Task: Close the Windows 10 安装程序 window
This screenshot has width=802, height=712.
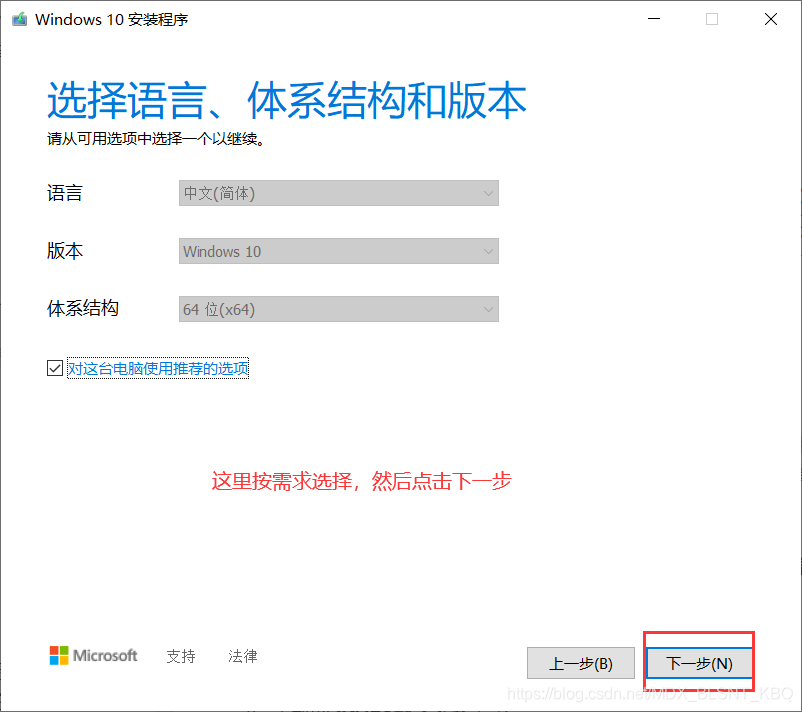Action: (770, 18)
